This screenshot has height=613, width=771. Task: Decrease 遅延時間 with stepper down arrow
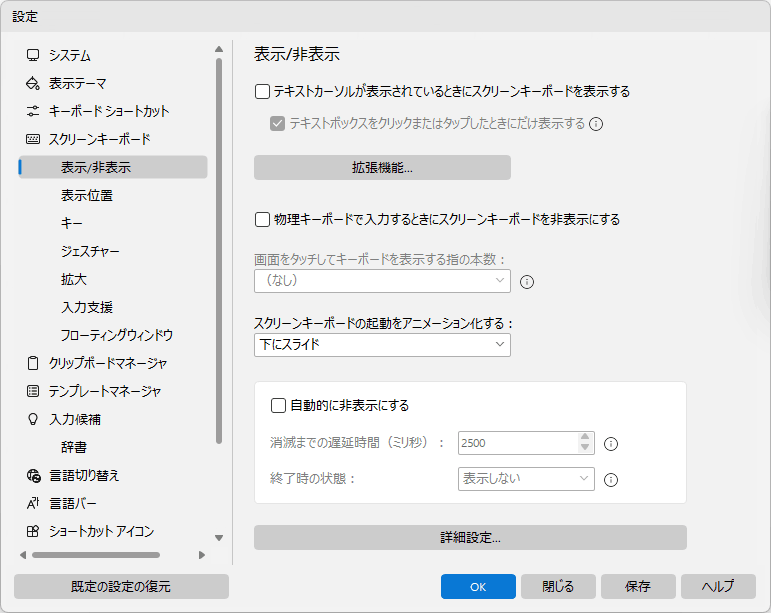click(x=585, y=448)
